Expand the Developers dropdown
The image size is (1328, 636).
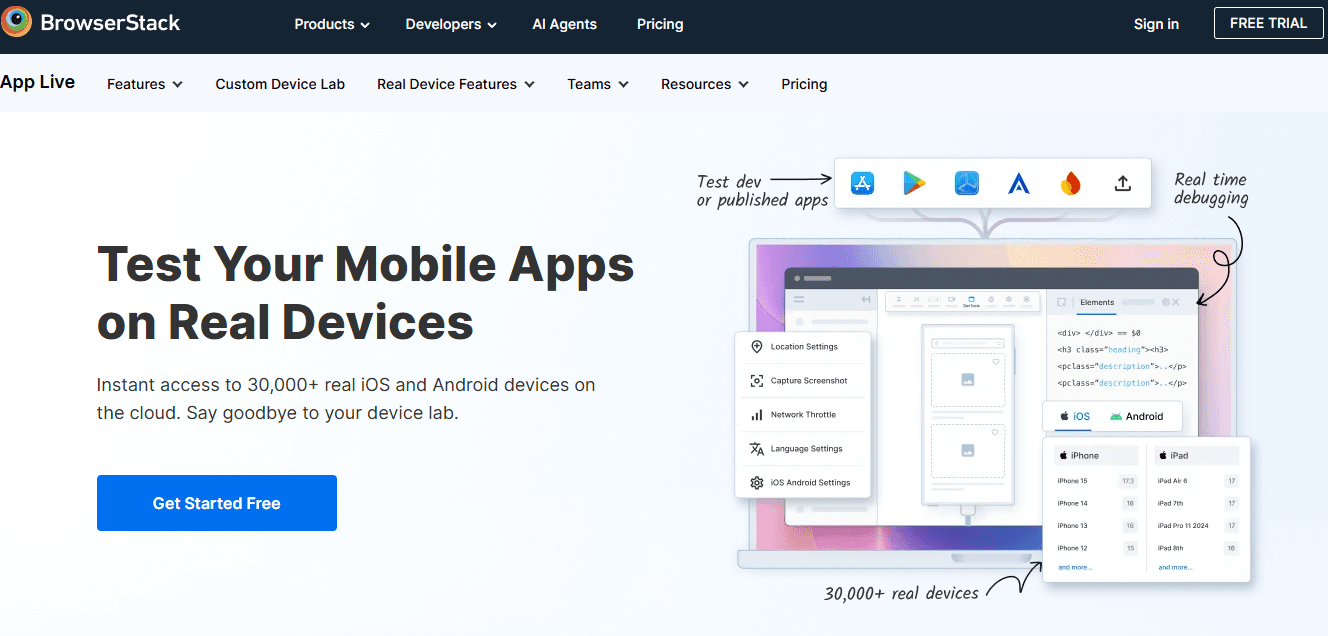point(452,24)
